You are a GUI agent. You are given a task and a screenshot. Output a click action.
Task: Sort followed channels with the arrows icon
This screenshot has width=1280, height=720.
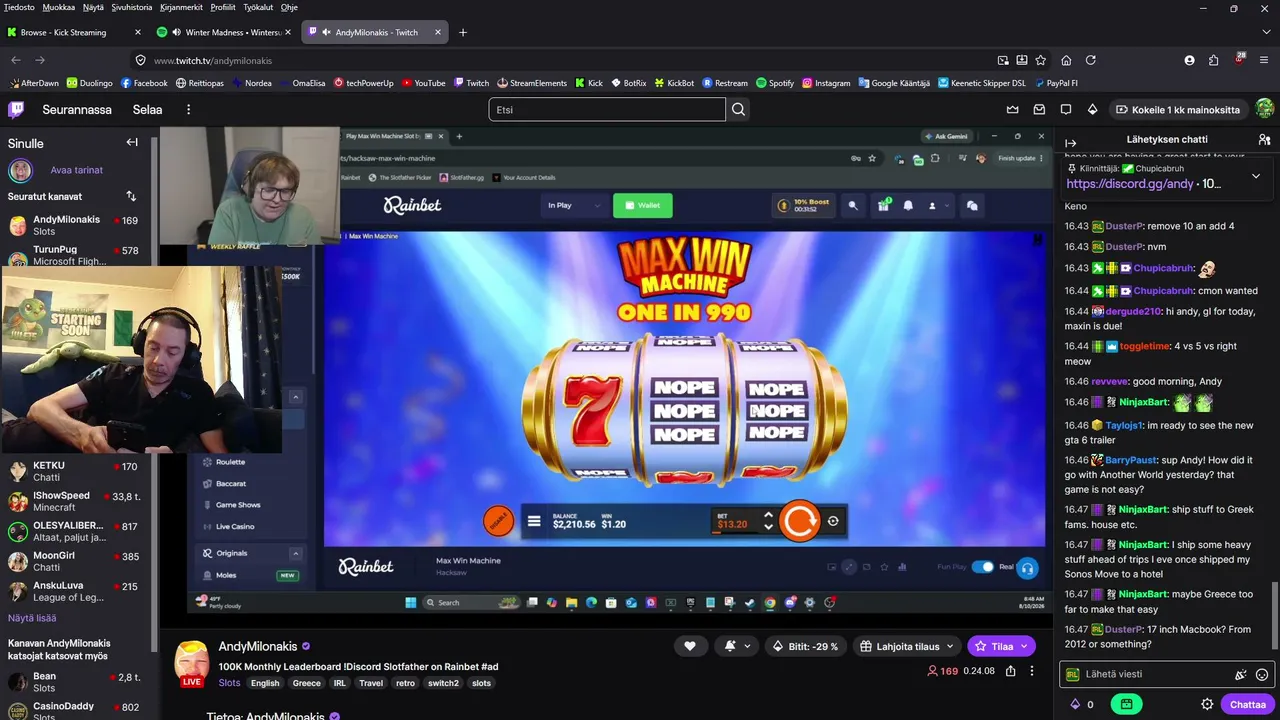(131, 196)
